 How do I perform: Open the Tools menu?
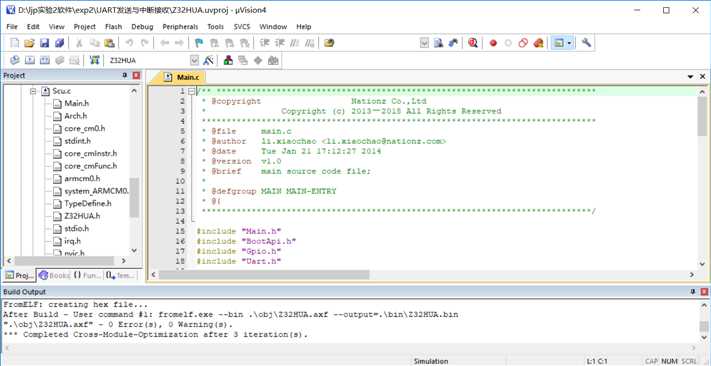215,27
